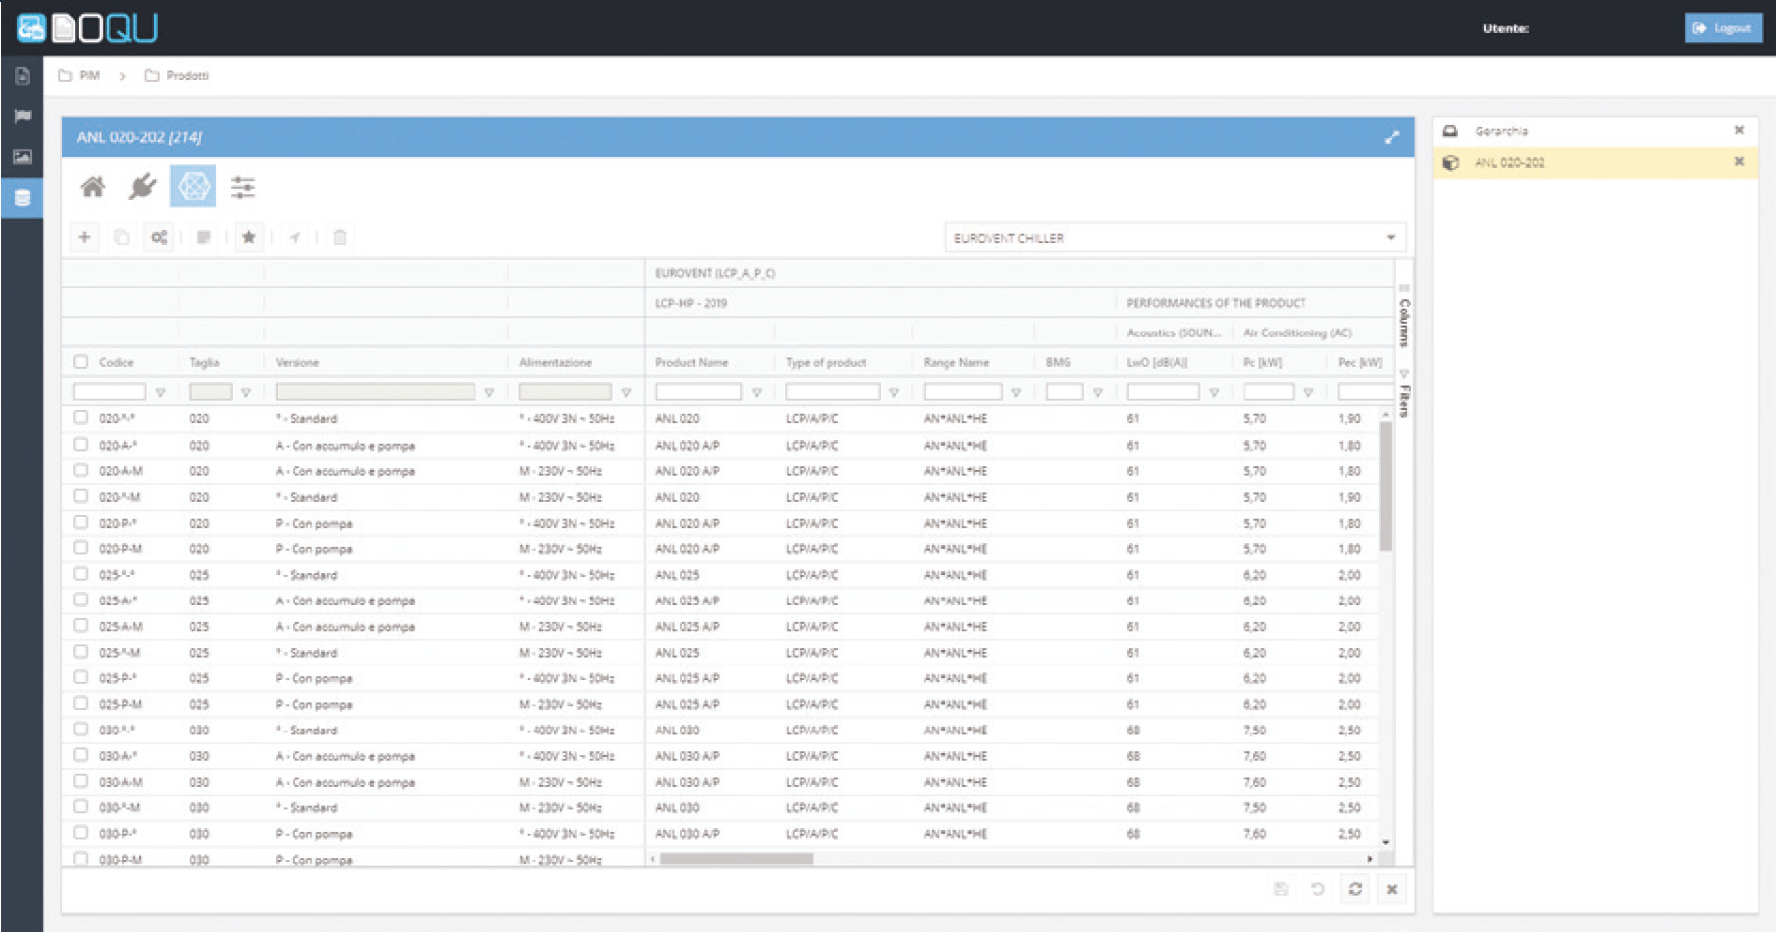Image resolution: width=1776 pixels, height=934 pixels.
Task: Open images icon in left sidebar
Action: pyautogui.click(x=22, y=156)
